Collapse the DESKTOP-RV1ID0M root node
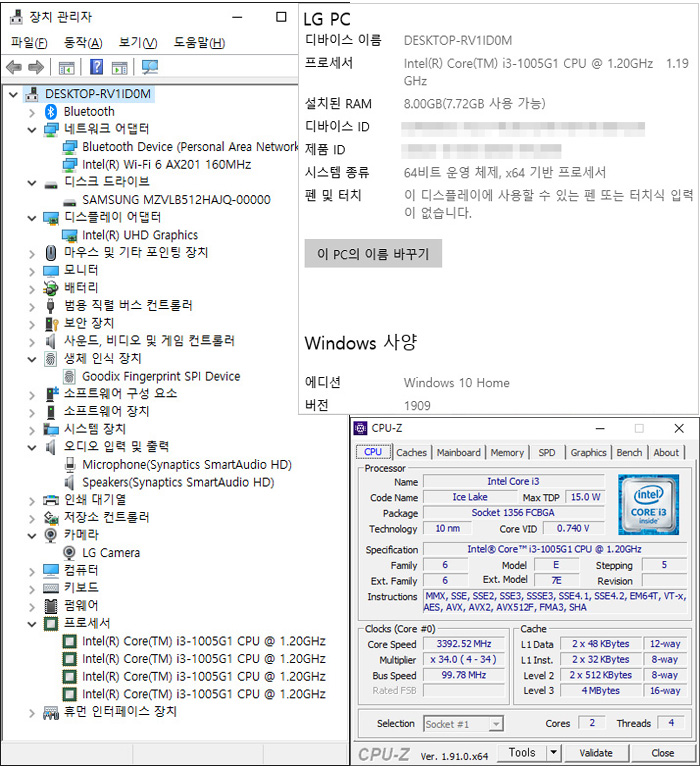 [14, 94]
